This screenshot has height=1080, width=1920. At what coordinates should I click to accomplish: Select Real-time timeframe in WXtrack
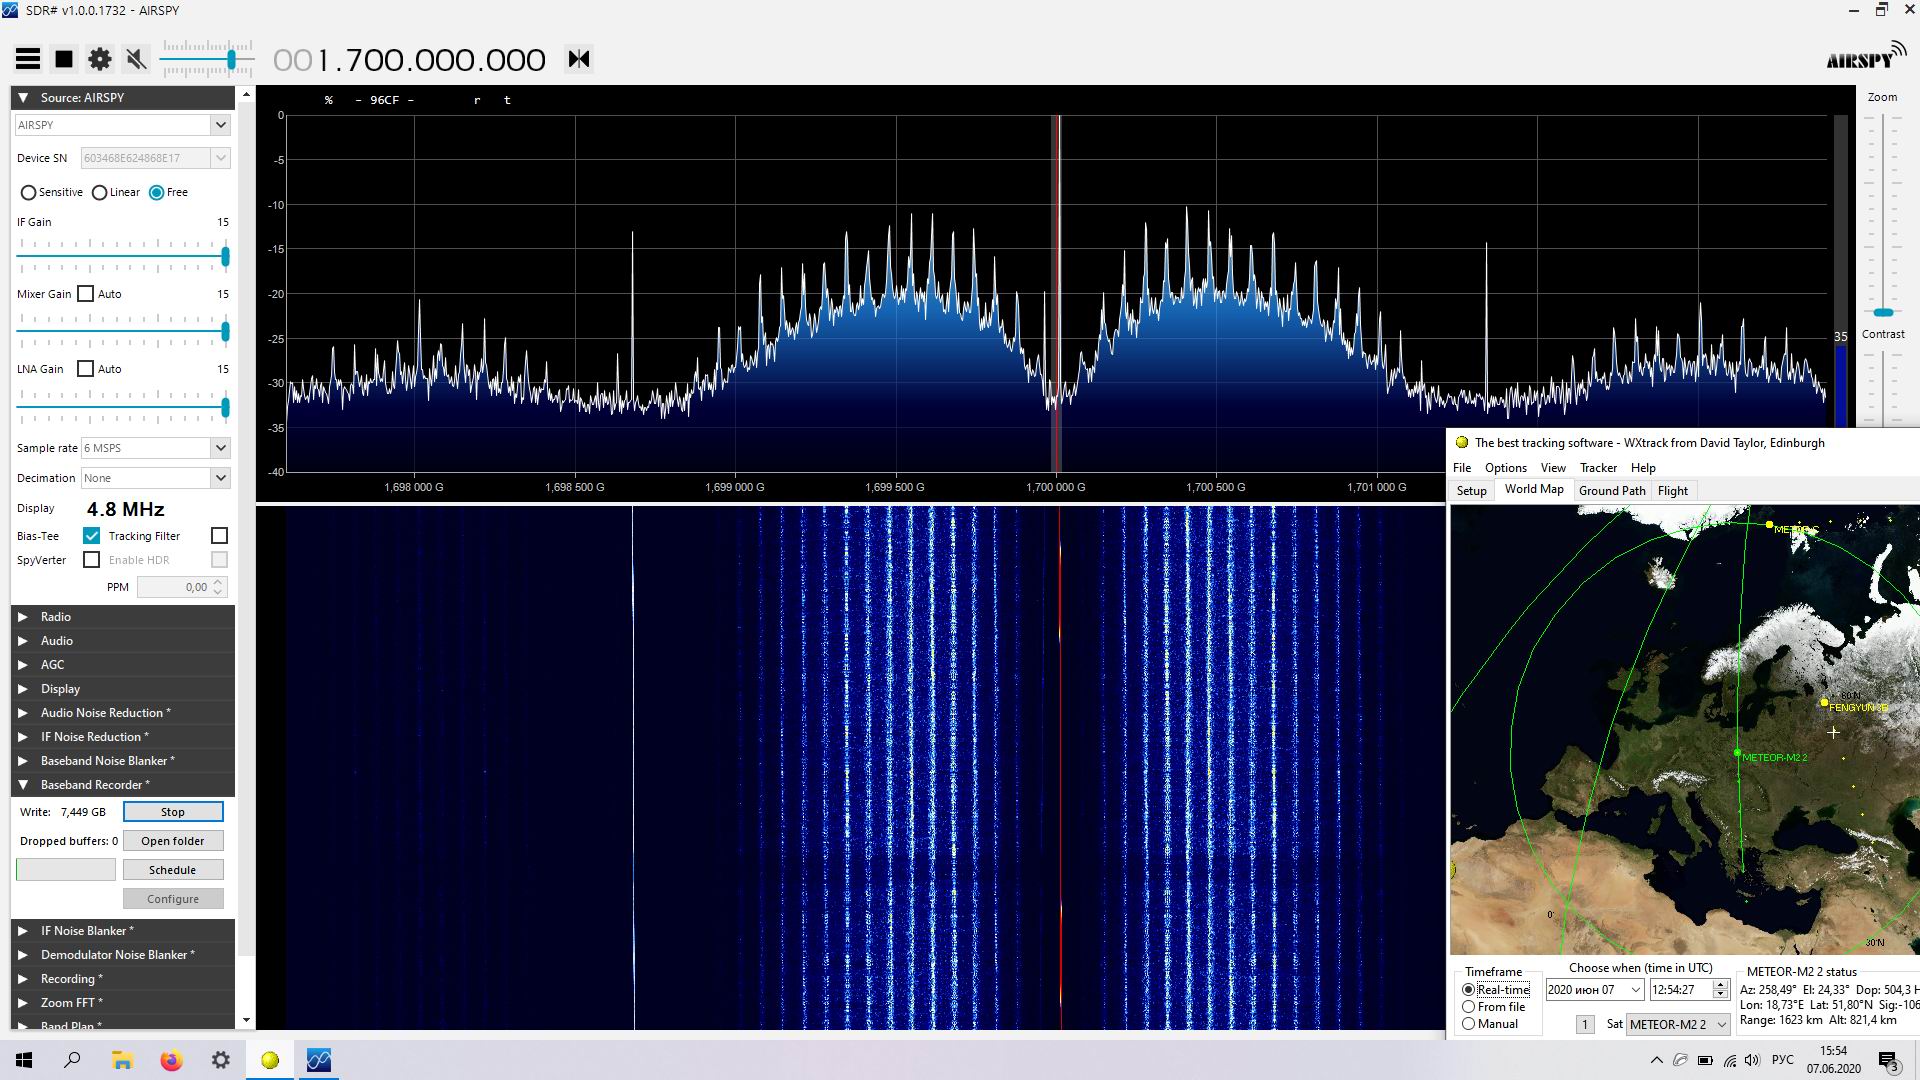(1468, 990)
